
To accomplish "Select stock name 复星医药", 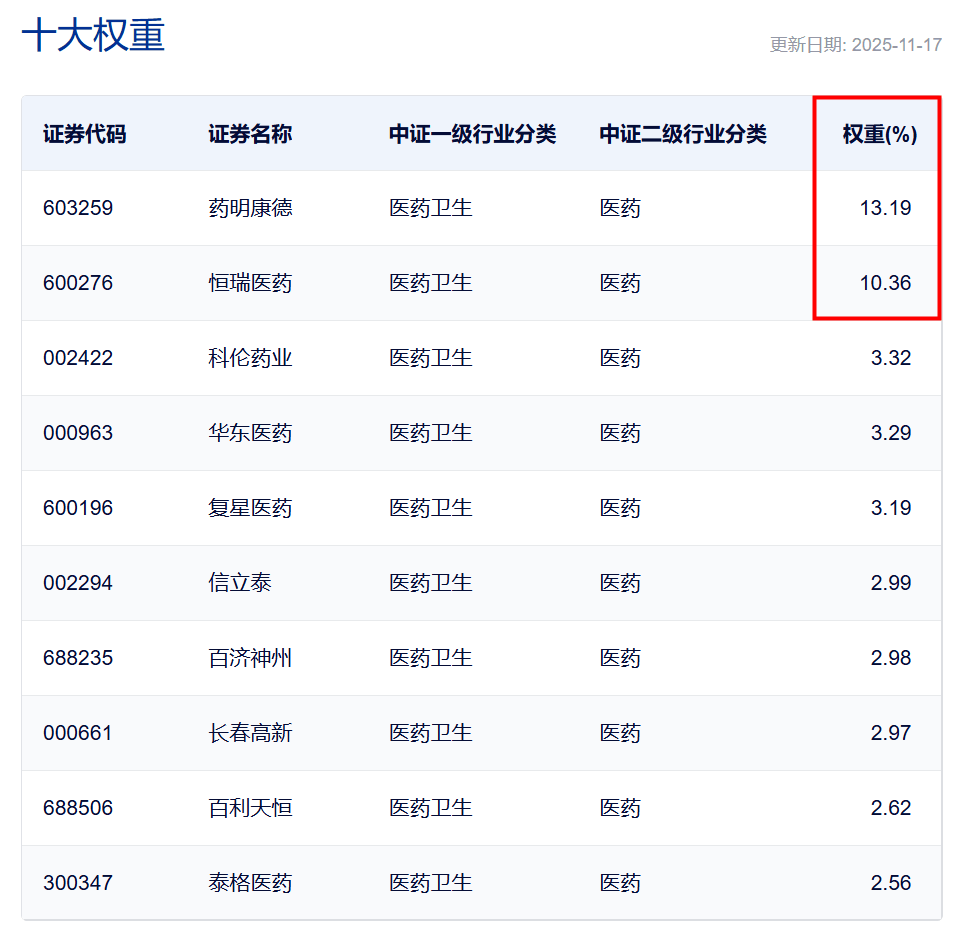I will (250, 508).
